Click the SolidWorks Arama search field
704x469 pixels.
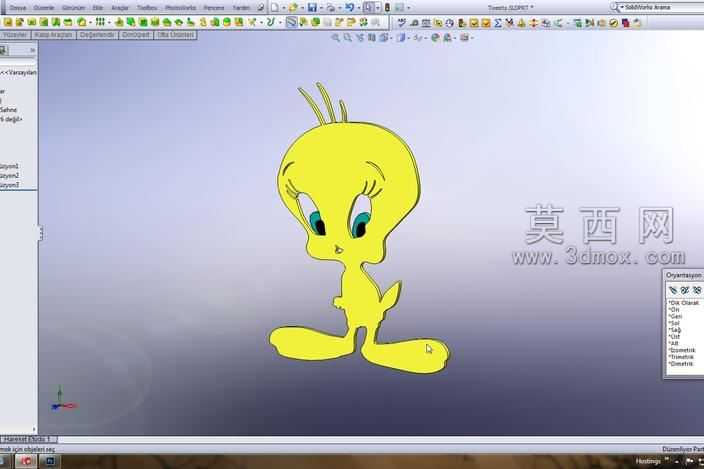[x=664, y=7]
